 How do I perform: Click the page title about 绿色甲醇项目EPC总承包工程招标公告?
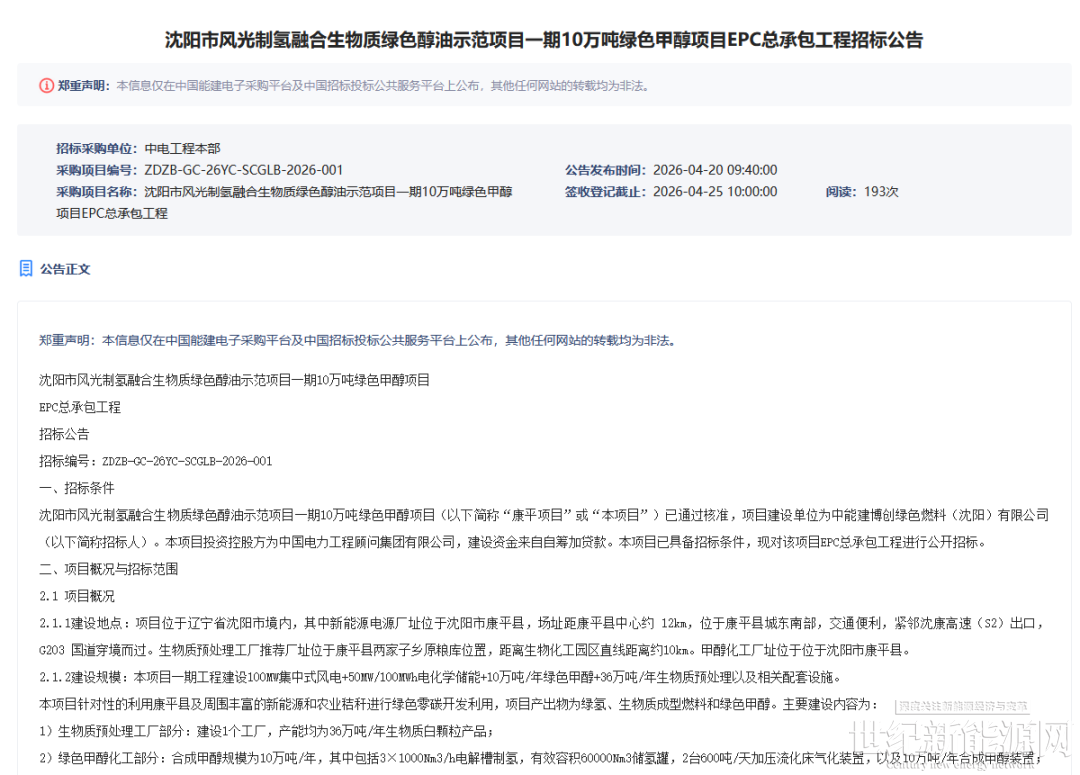543,41
